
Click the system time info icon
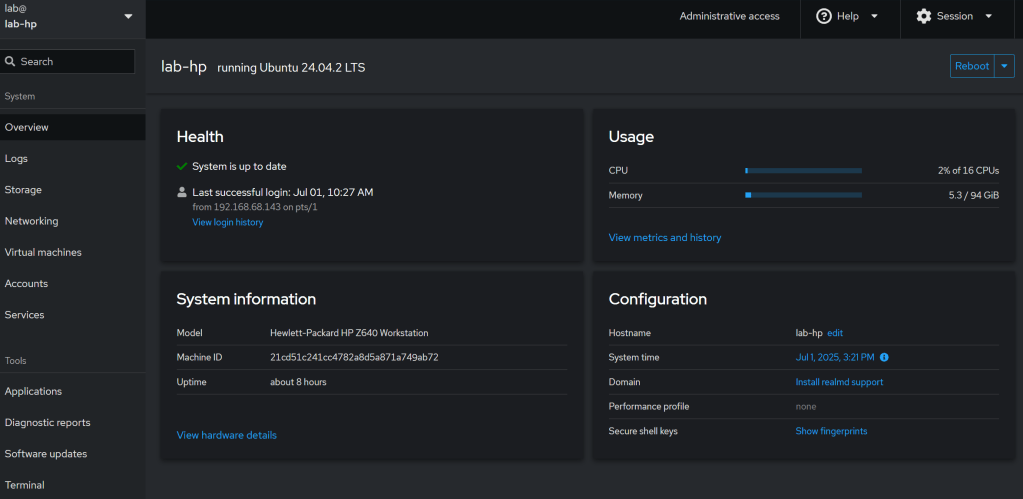click(x=884, y=357)
